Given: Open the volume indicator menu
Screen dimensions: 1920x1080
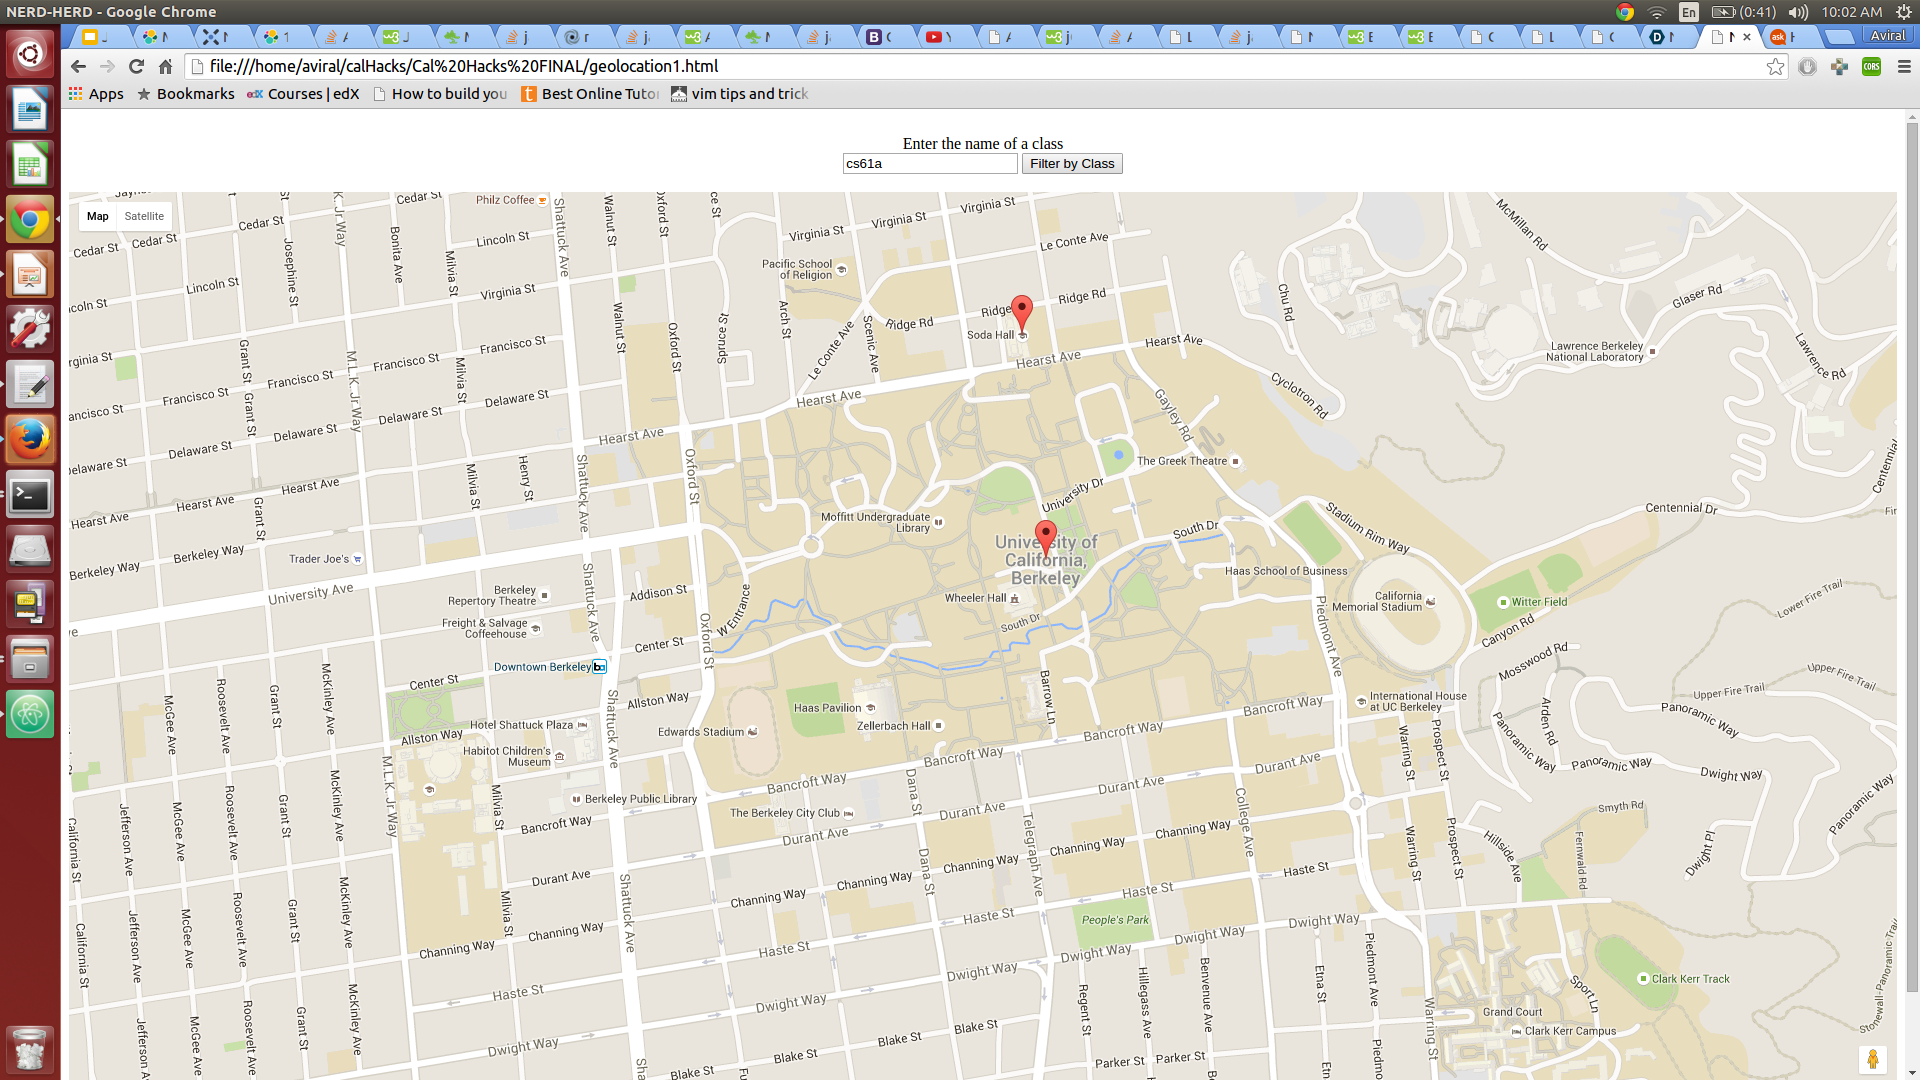Looking at the screenshot, I should click(1797, 12).
